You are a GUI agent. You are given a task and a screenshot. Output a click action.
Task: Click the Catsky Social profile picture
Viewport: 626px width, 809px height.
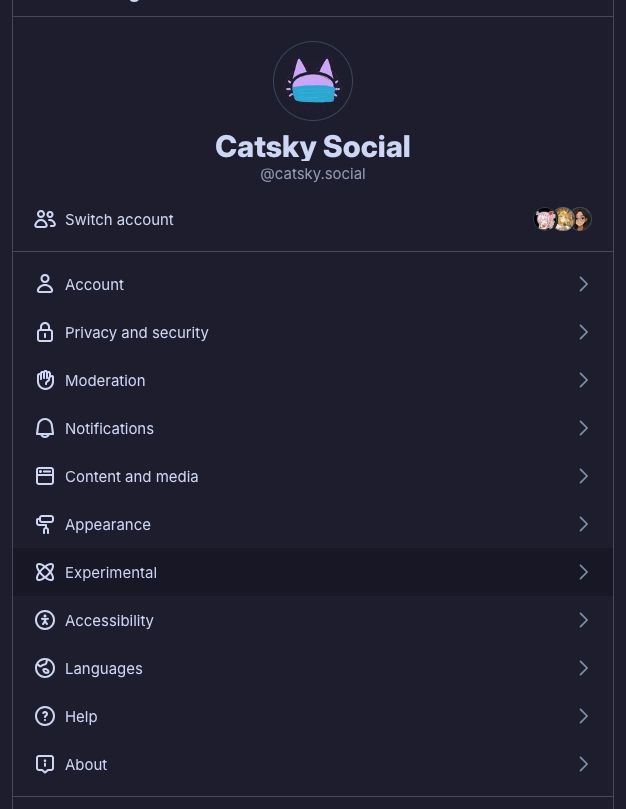(x=313, y=81)
